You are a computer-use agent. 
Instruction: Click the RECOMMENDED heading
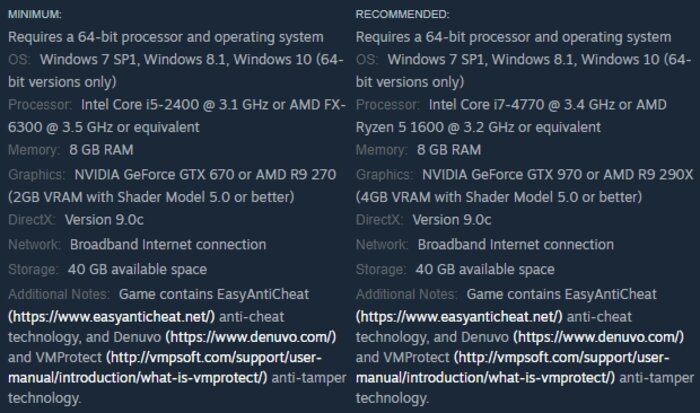click(x=403, y=14)
